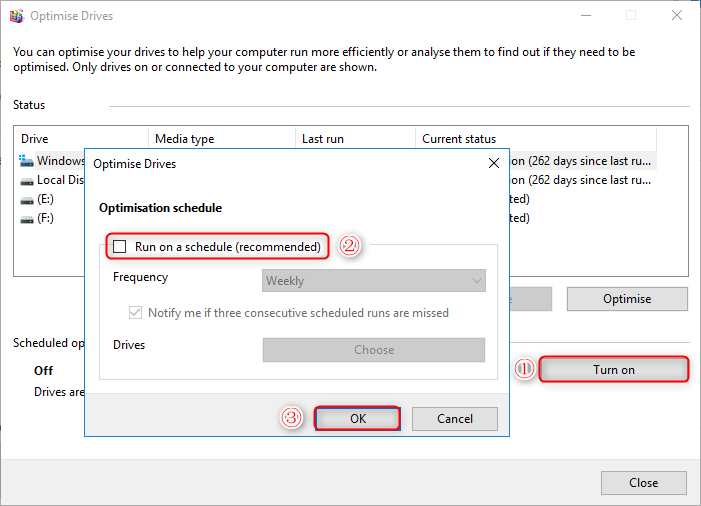Screen dimensions: 701x506
Task: Click the Close button at the bottom
Action: [643, 483]
